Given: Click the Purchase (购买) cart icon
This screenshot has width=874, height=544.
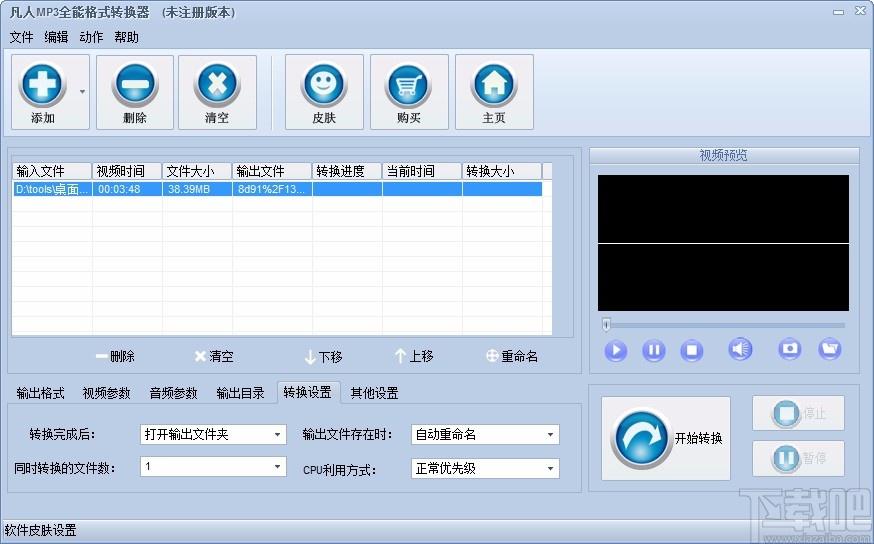Looking at the screenshot, I should point(409,84).
